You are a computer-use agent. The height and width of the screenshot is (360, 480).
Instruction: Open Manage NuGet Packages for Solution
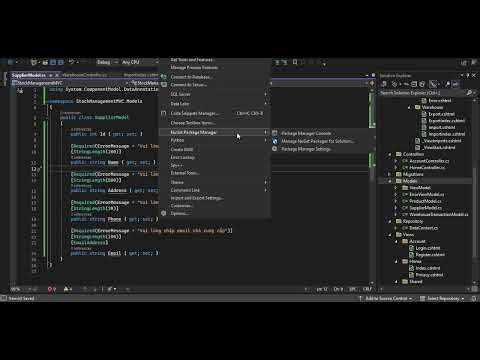tap(317, 141)
